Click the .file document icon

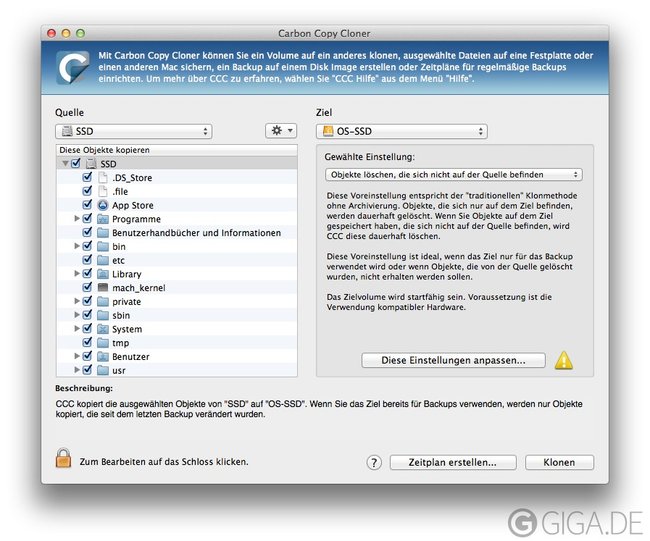tap(103, 191)
